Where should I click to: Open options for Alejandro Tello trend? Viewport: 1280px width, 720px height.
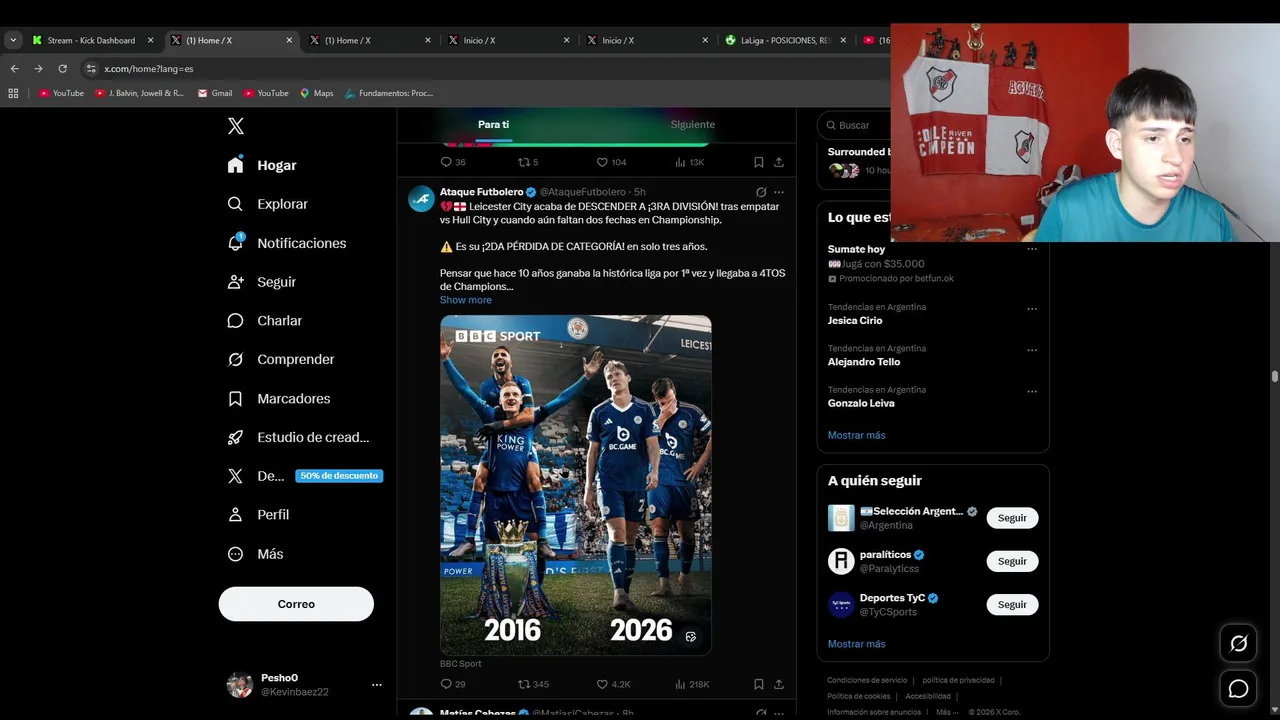click(1032, 349)
